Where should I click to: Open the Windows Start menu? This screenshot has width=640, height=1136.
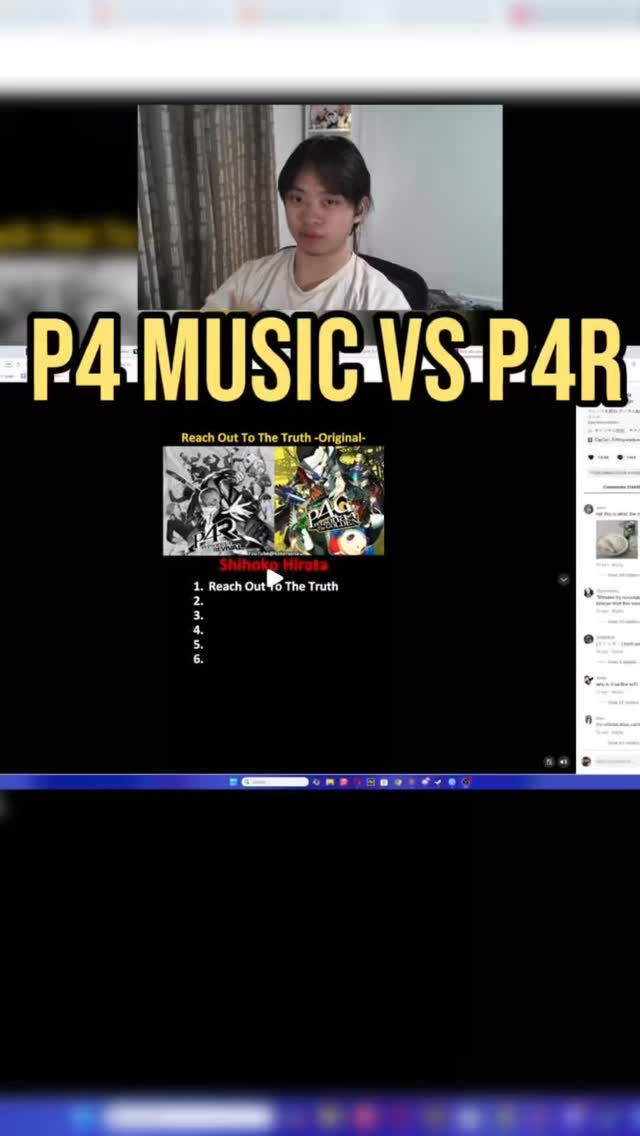click(x=233, y=782)
